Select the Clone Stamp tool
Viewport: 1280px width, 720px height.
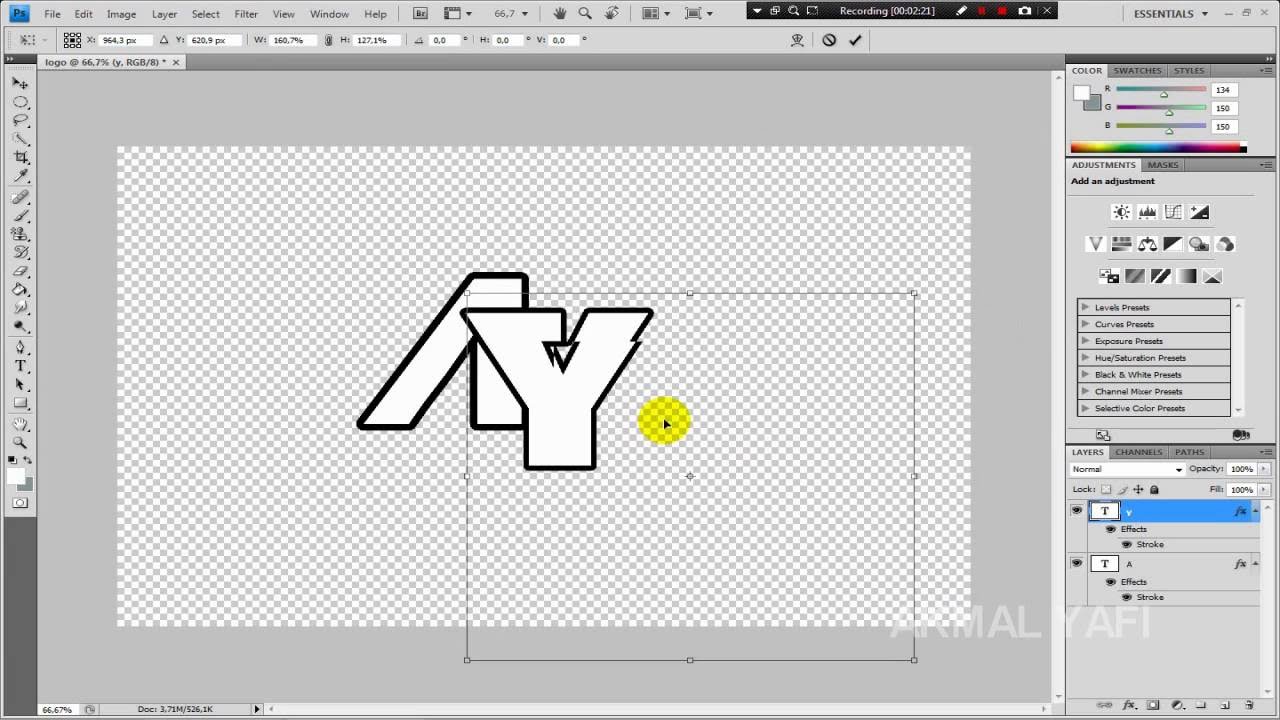tap(20, 234)
